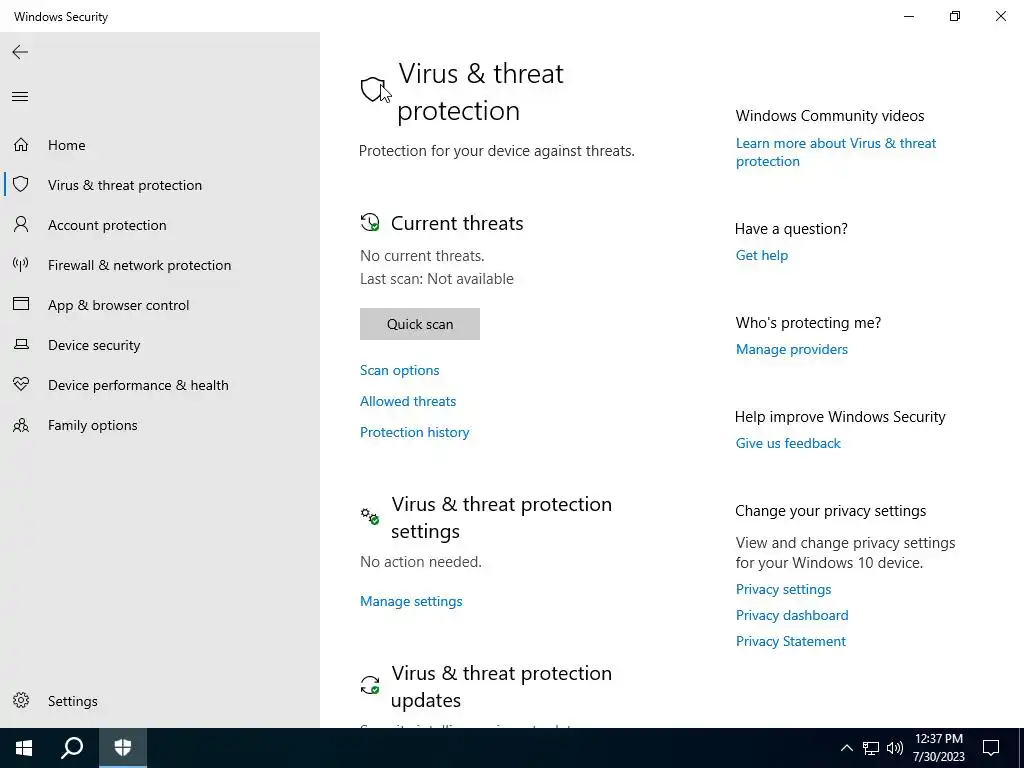Viewport: 1024px width, 768px height.
Task: Start a Quick scan
Action: click(420, 324)
